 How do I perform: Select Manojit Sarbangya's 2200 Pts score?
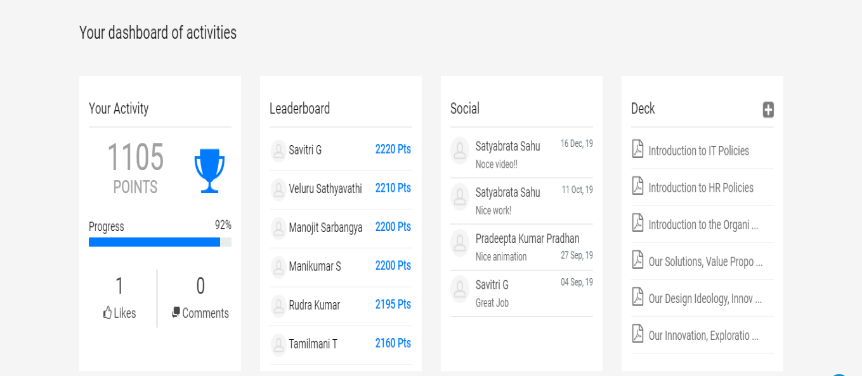coord(393,227)
